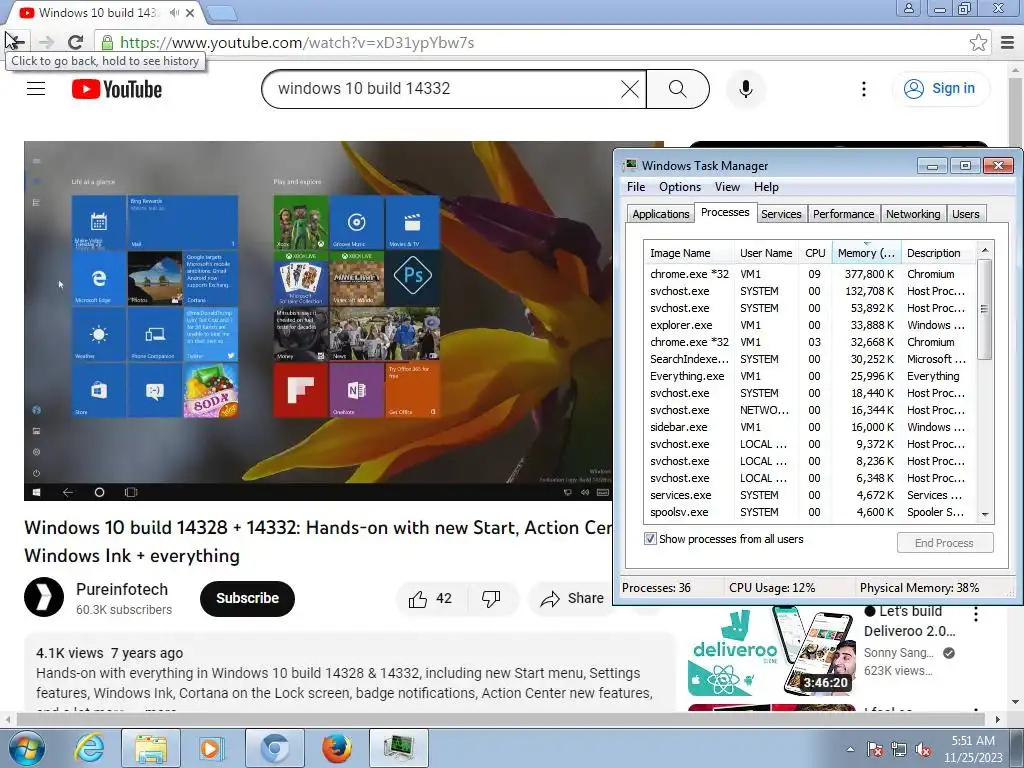Select the sidebar.exe process row
This screenshot has width=1024, height=768.
pyautogui.click(x=810, y=426)
